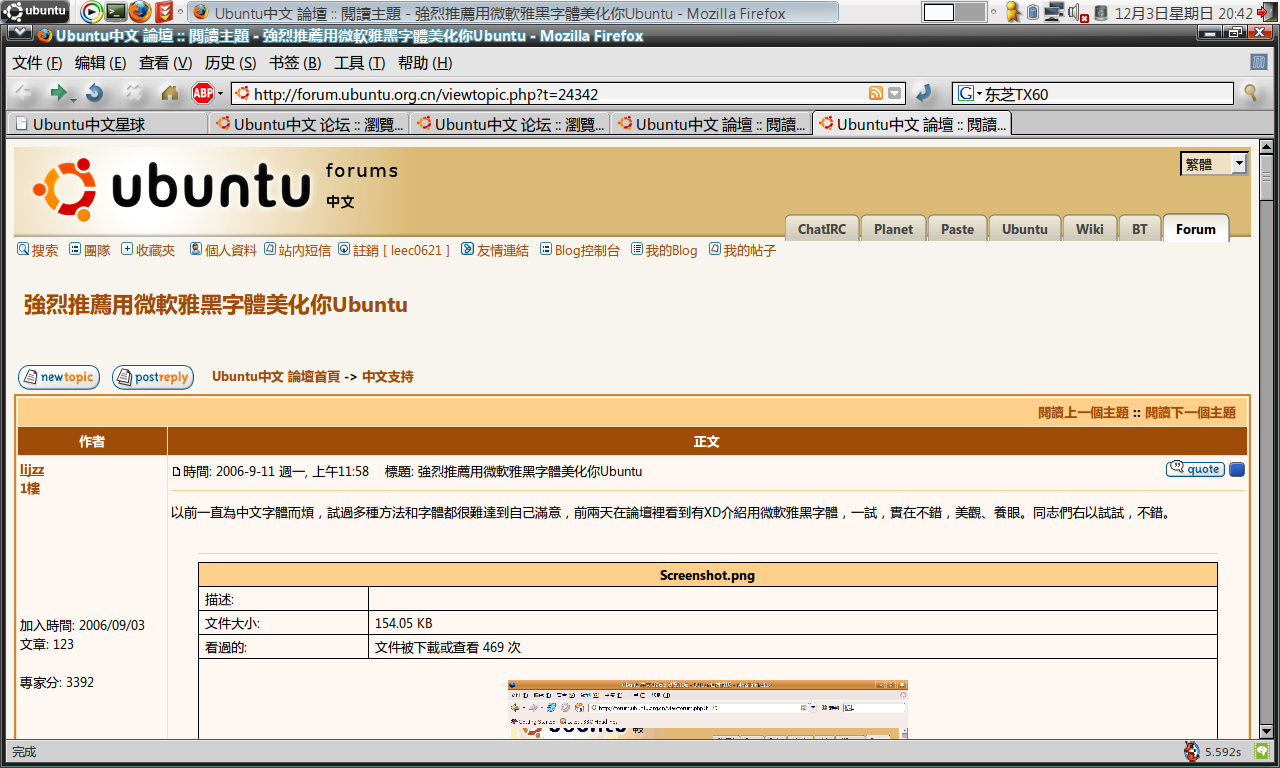Click the browser Back arrow button
Image resolution: width=1280 pixels, height=768 pixels.
click(x=23, y=93)
